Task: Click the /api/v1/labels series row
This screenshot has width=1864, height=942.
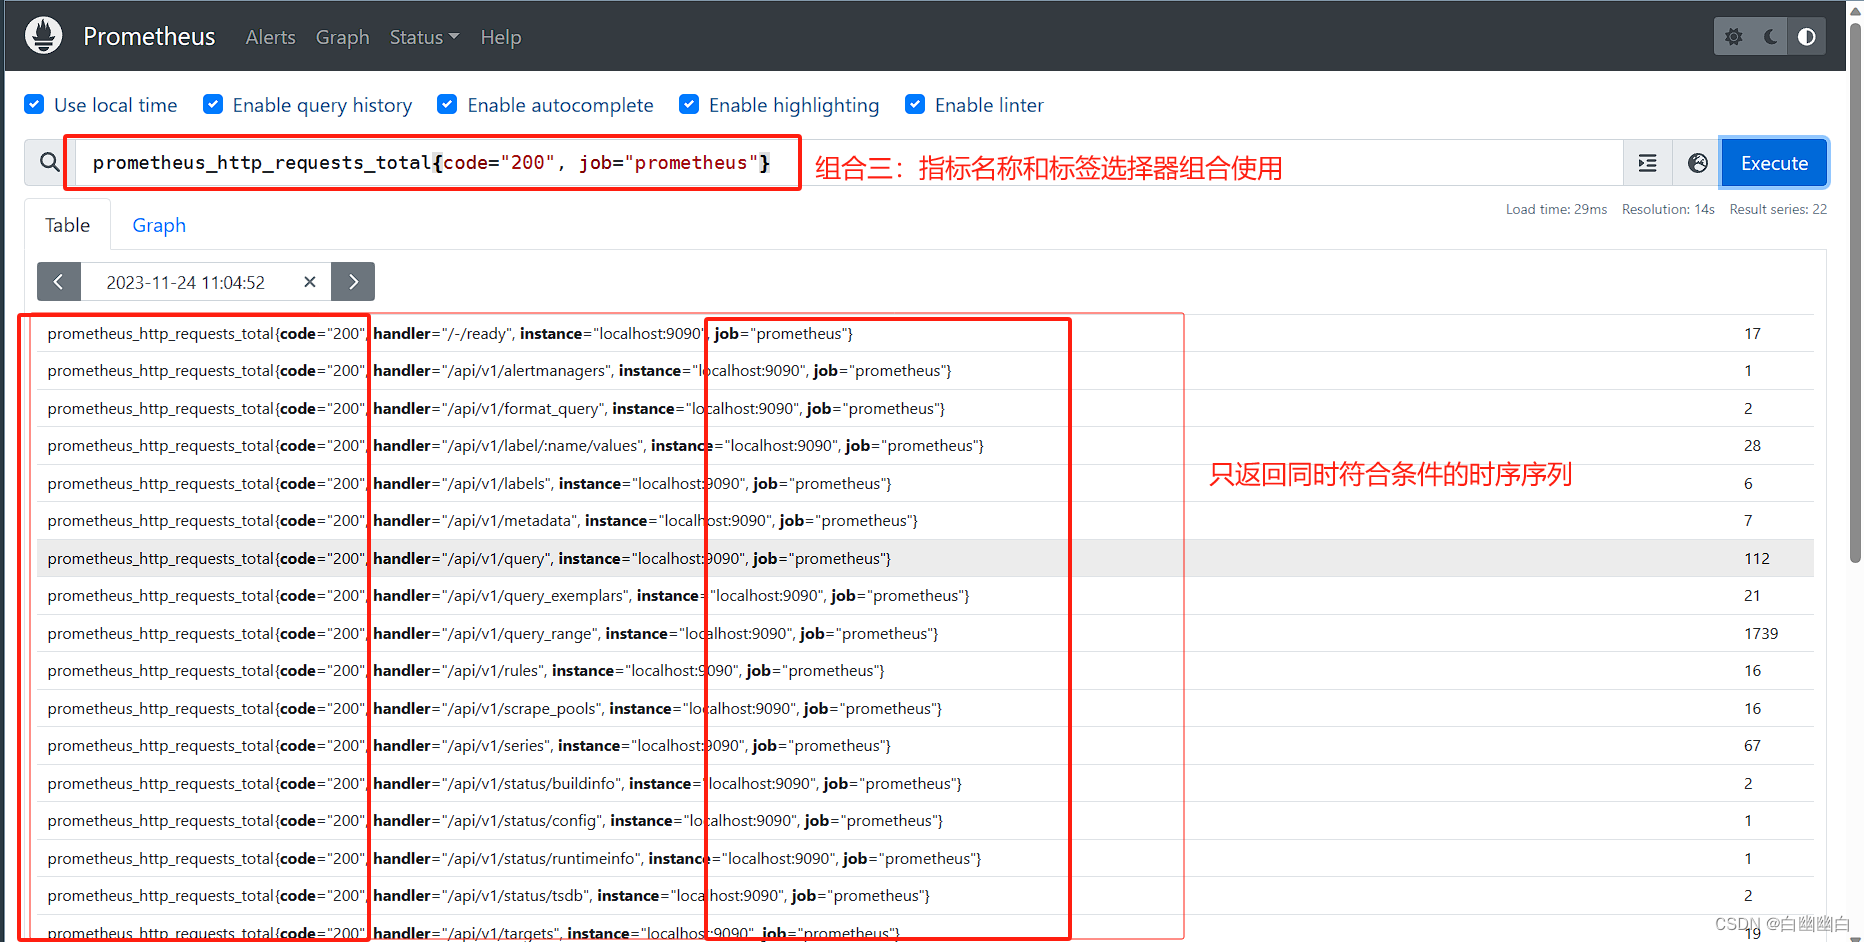Action: (x=925, y=483)
